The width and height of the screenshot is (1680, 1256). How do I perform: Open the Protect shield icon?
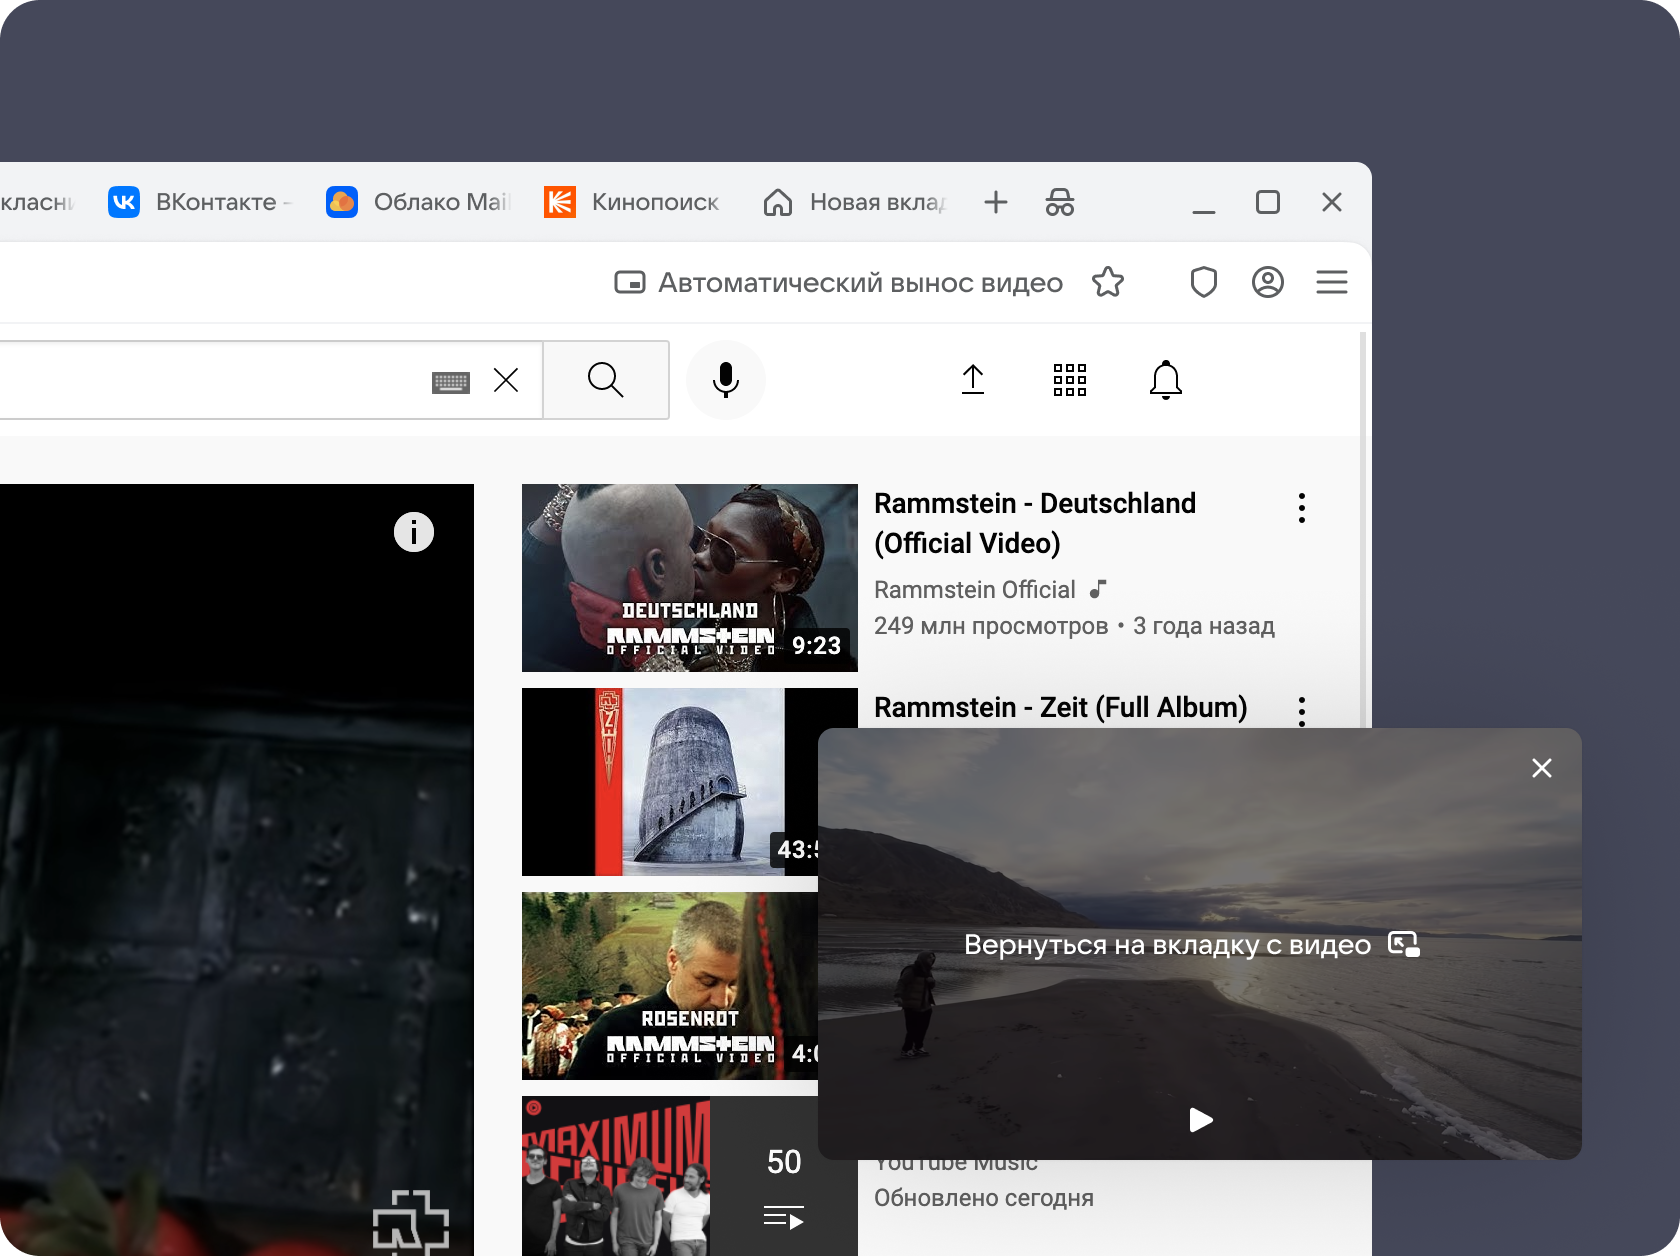[x=1204, y=283]
